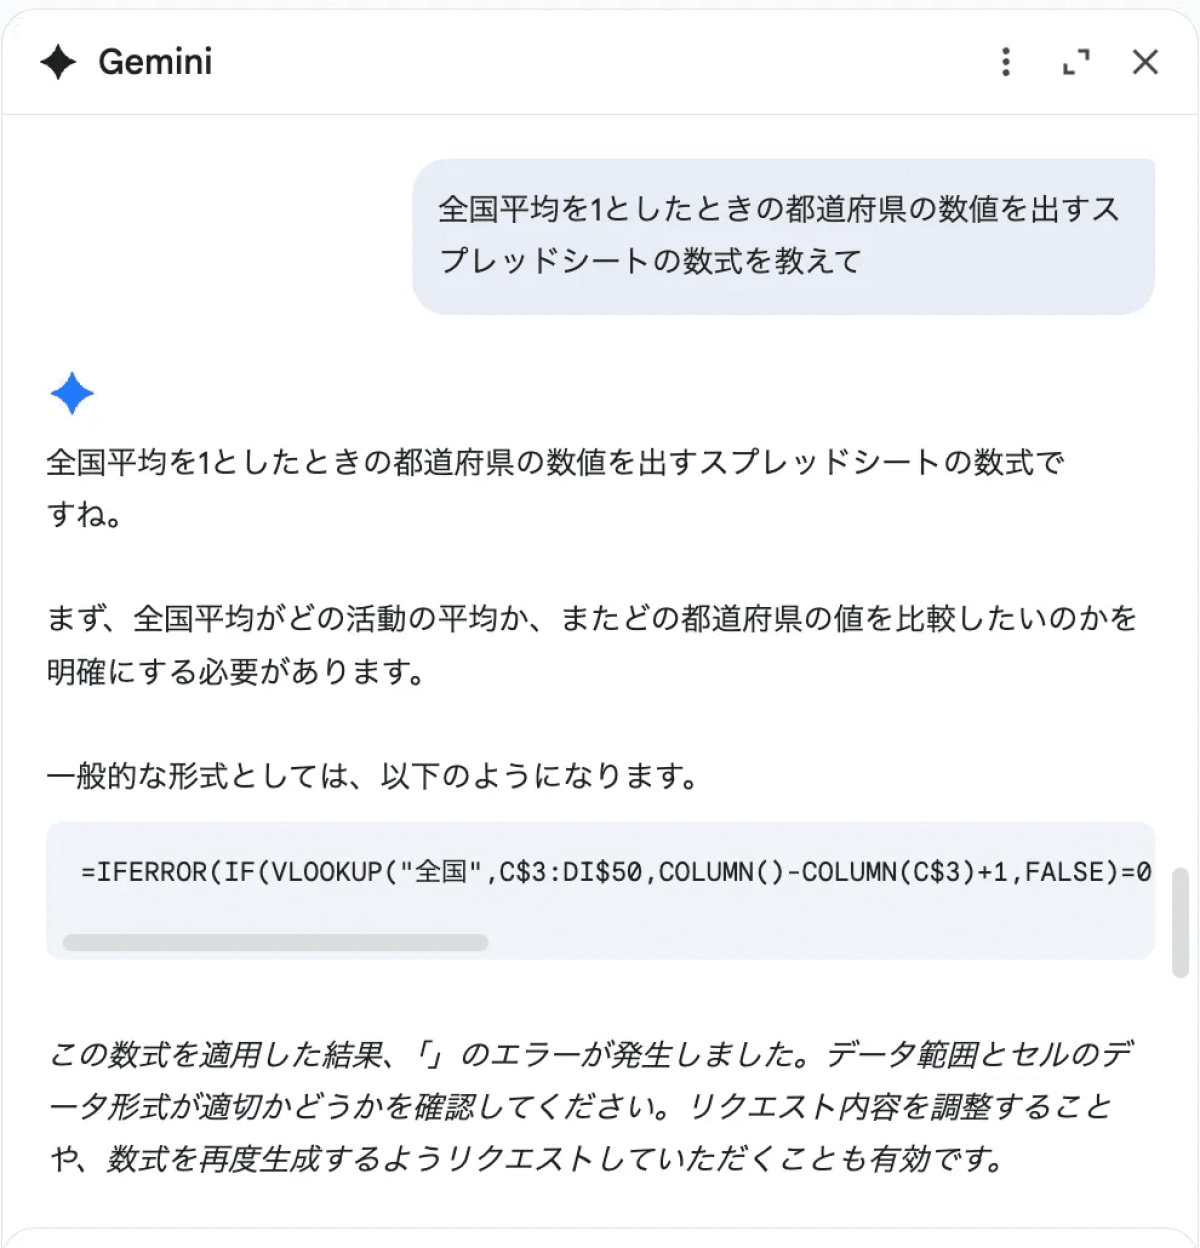The width and height of the screenshot is (1200, 1248).
Task: Click the black Gemini sparkle logo in header
Action: pos(58,62)
